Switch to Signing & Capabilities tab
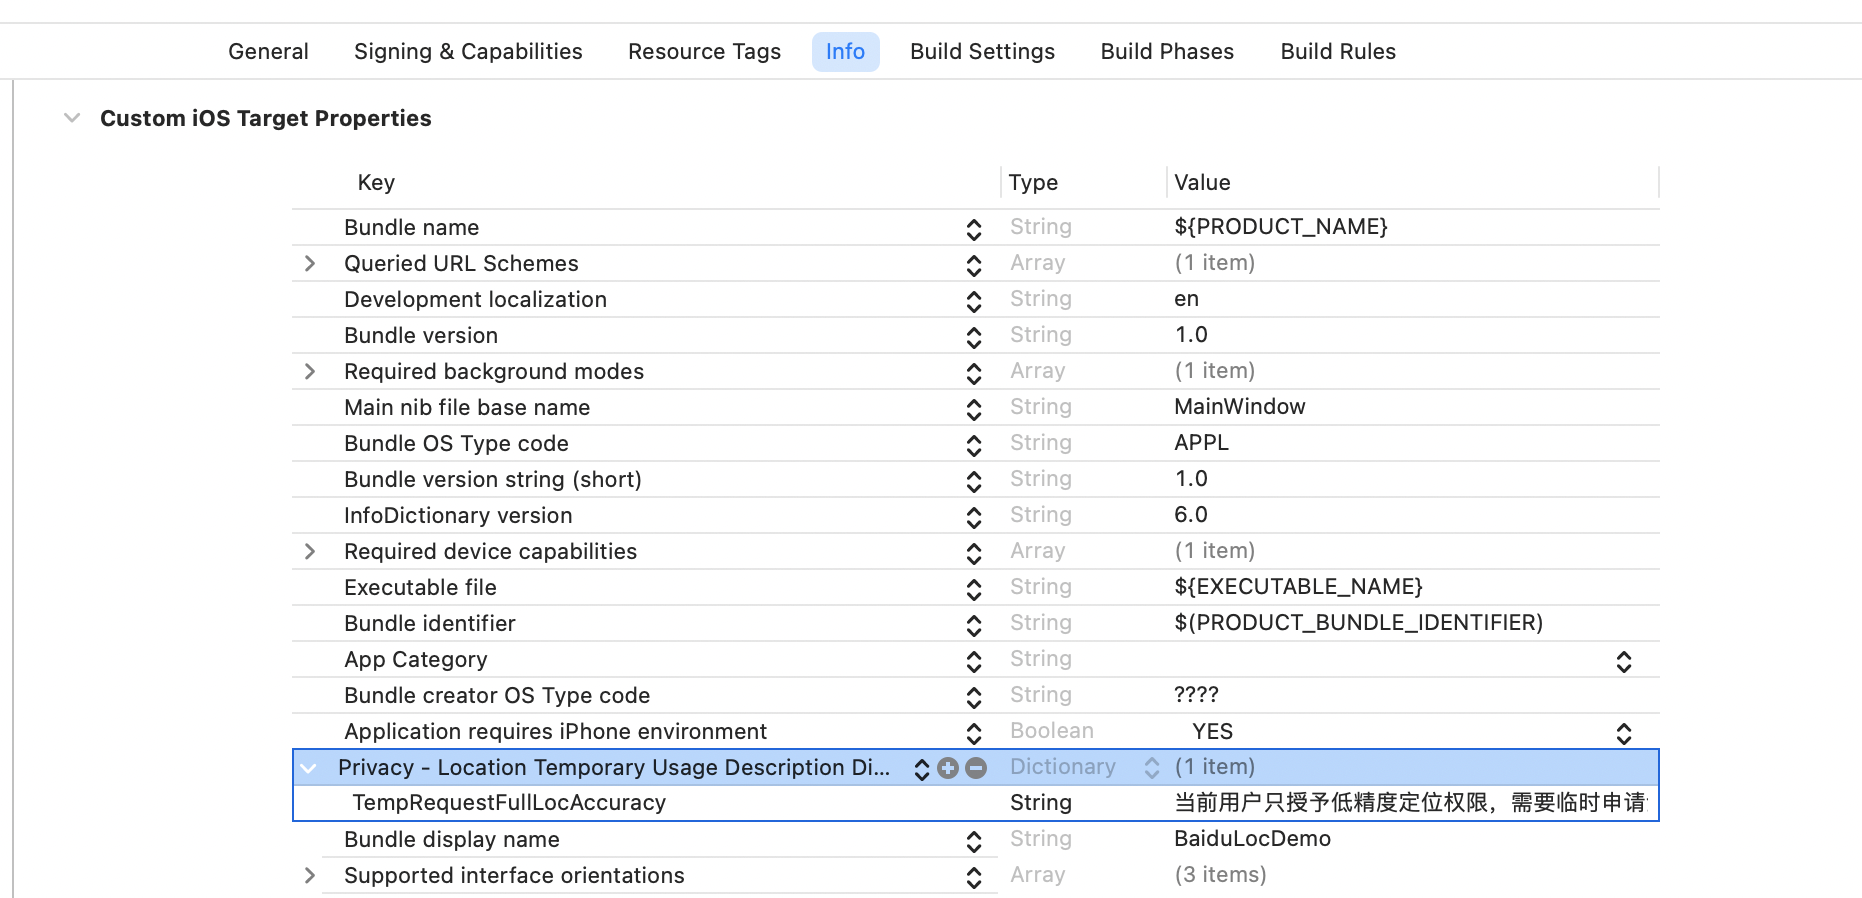1862x898 pixels. click(x=468, y=52)
